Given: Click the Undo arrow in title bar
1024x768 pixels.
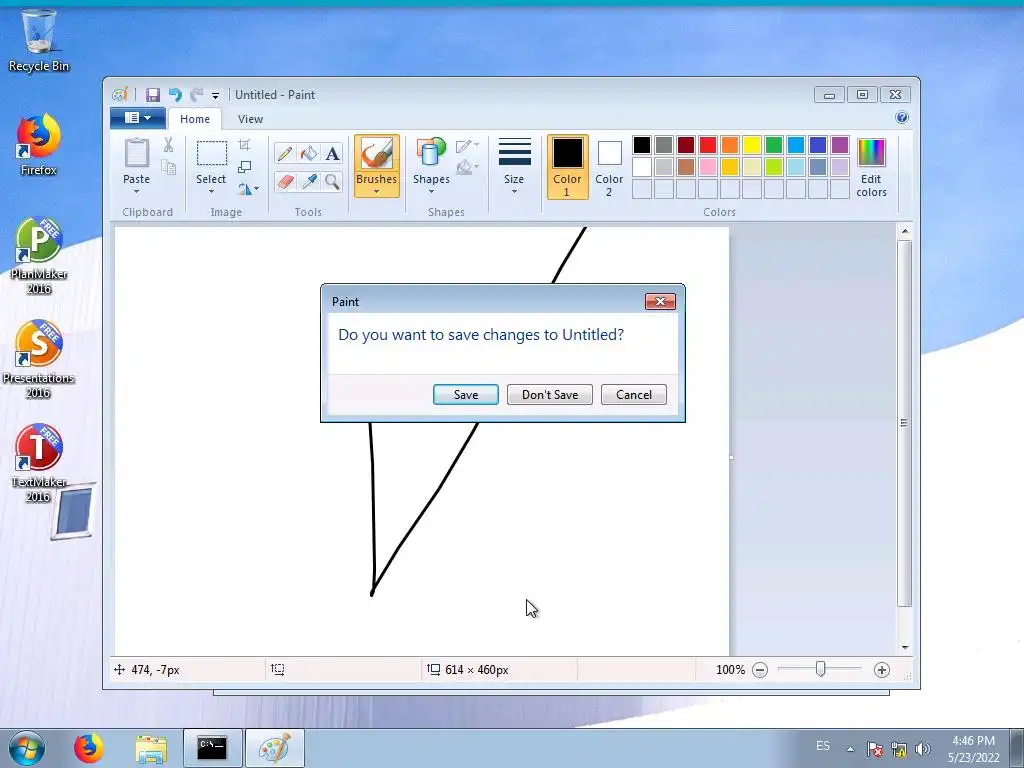Looking at the screenshot, I should pyautogui.click(x=175, y=95).
